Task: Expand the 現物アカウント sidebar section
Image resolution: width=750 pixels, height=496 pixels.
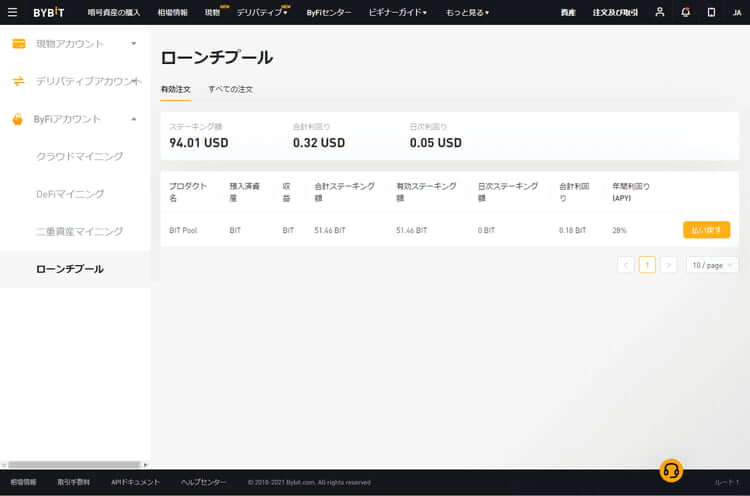Action: point(134,44)
